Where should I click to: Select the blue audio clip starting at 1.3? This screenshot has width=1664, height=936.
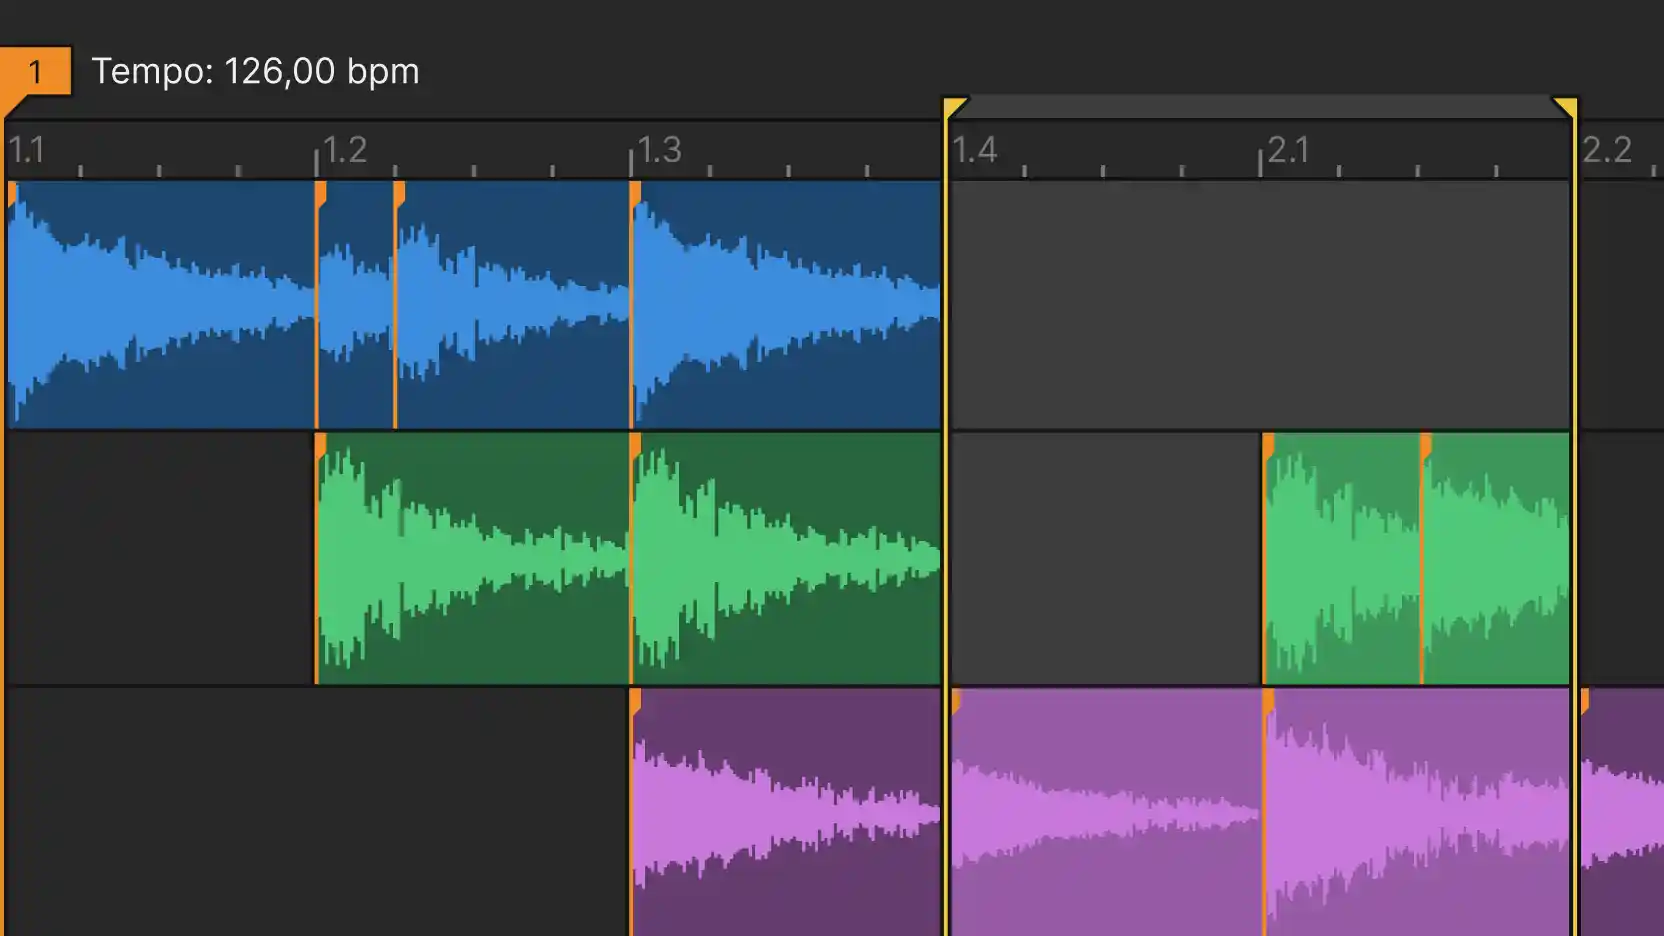(x=786, y=305)
